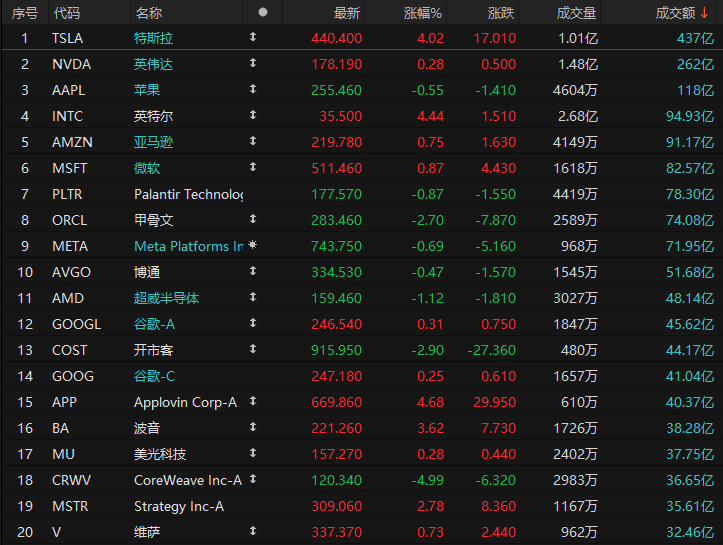Click MU's volume 2402万

[x=575, y=454]
